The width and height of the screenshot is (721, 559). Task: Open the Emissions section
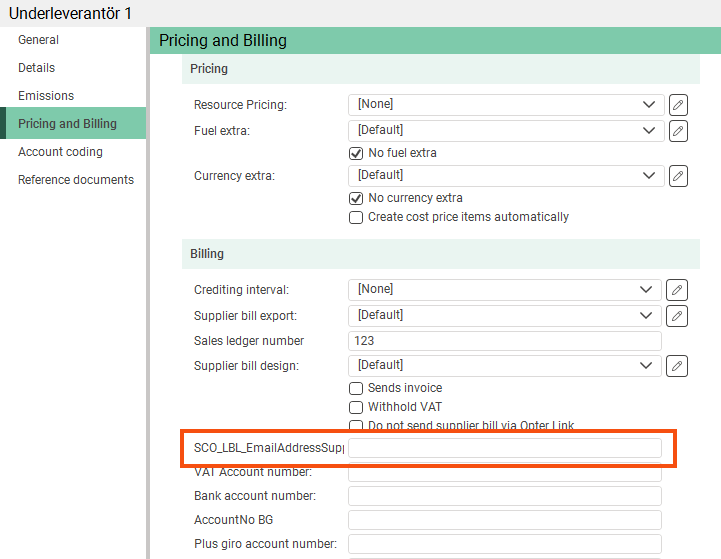[46, 96]
